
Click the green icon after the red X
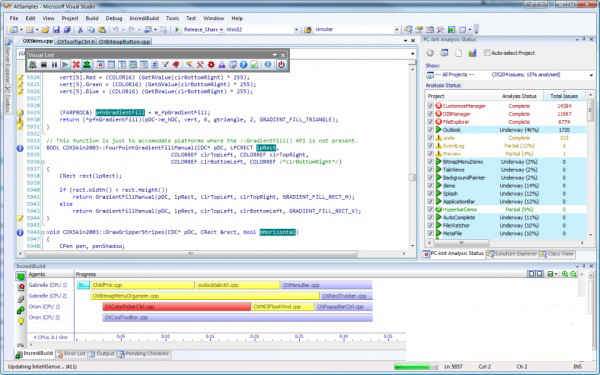point(87,65)
